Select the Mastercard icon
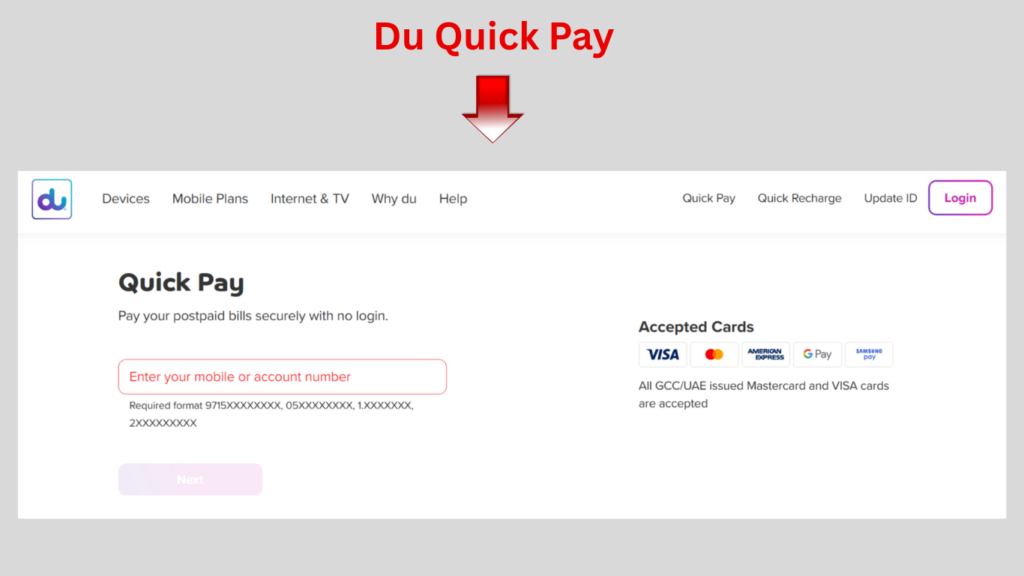Viewport: 1024px width, 576px height. point(714,355)
